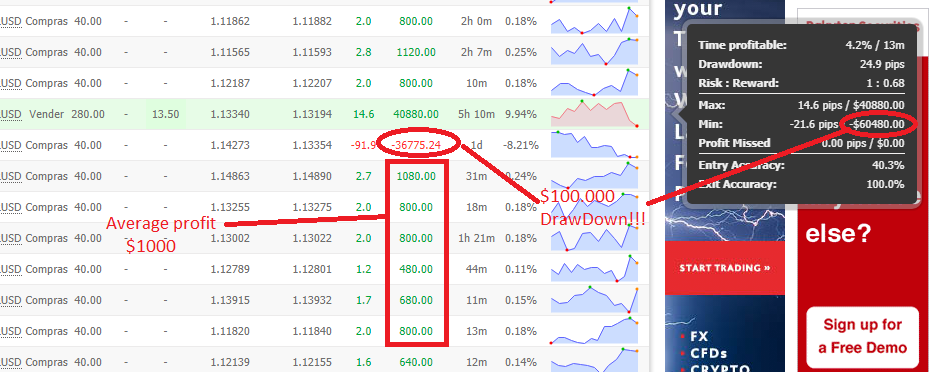The width and height of the screenshot is (939, 372).
Task: Select the open price 1.13340
Action: click(x=230, y=114)
